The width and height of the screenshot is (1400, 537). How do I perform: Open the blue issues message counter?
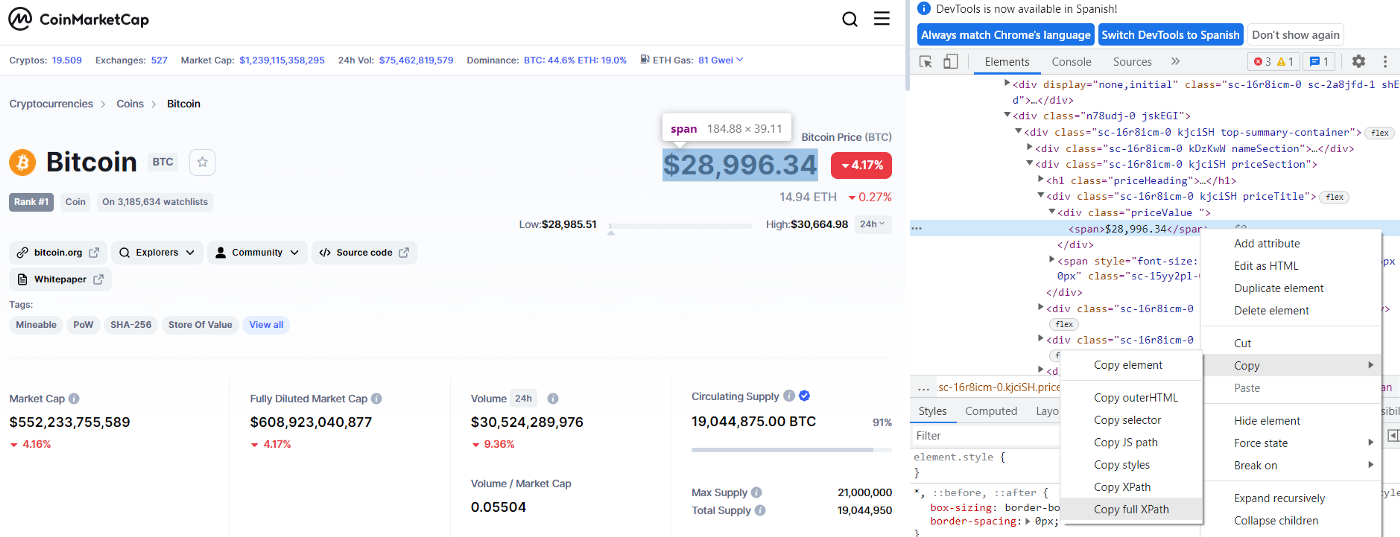click(x=1319, y=62)
